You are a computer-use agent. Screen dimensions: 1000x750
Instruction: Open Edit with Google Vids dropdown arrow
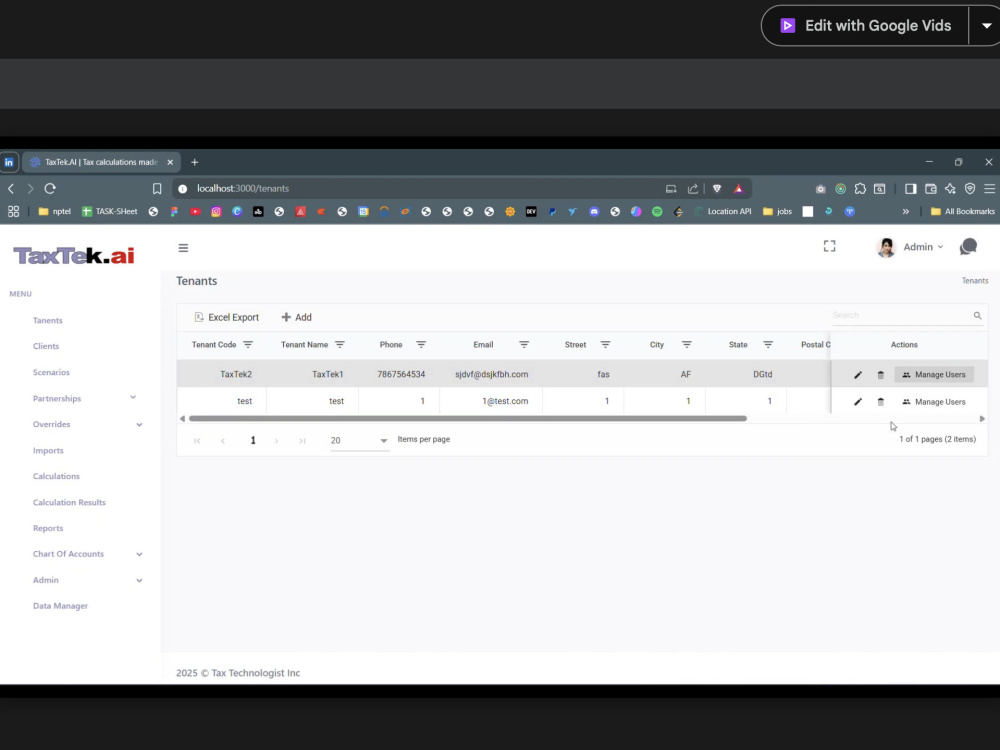point(986,26)
